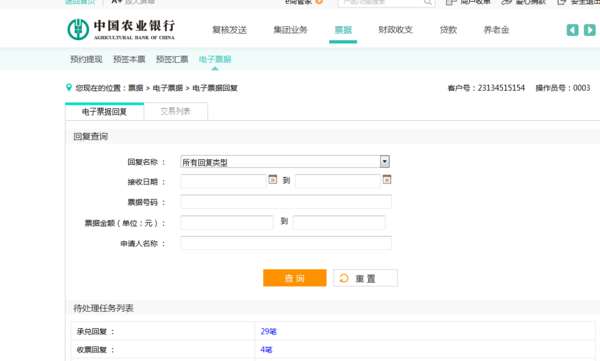The height and width of the screenshot is (361, 600).
Task: Click 电子票据回复 in the breadcrumb path
Action: tap(215, 88)
